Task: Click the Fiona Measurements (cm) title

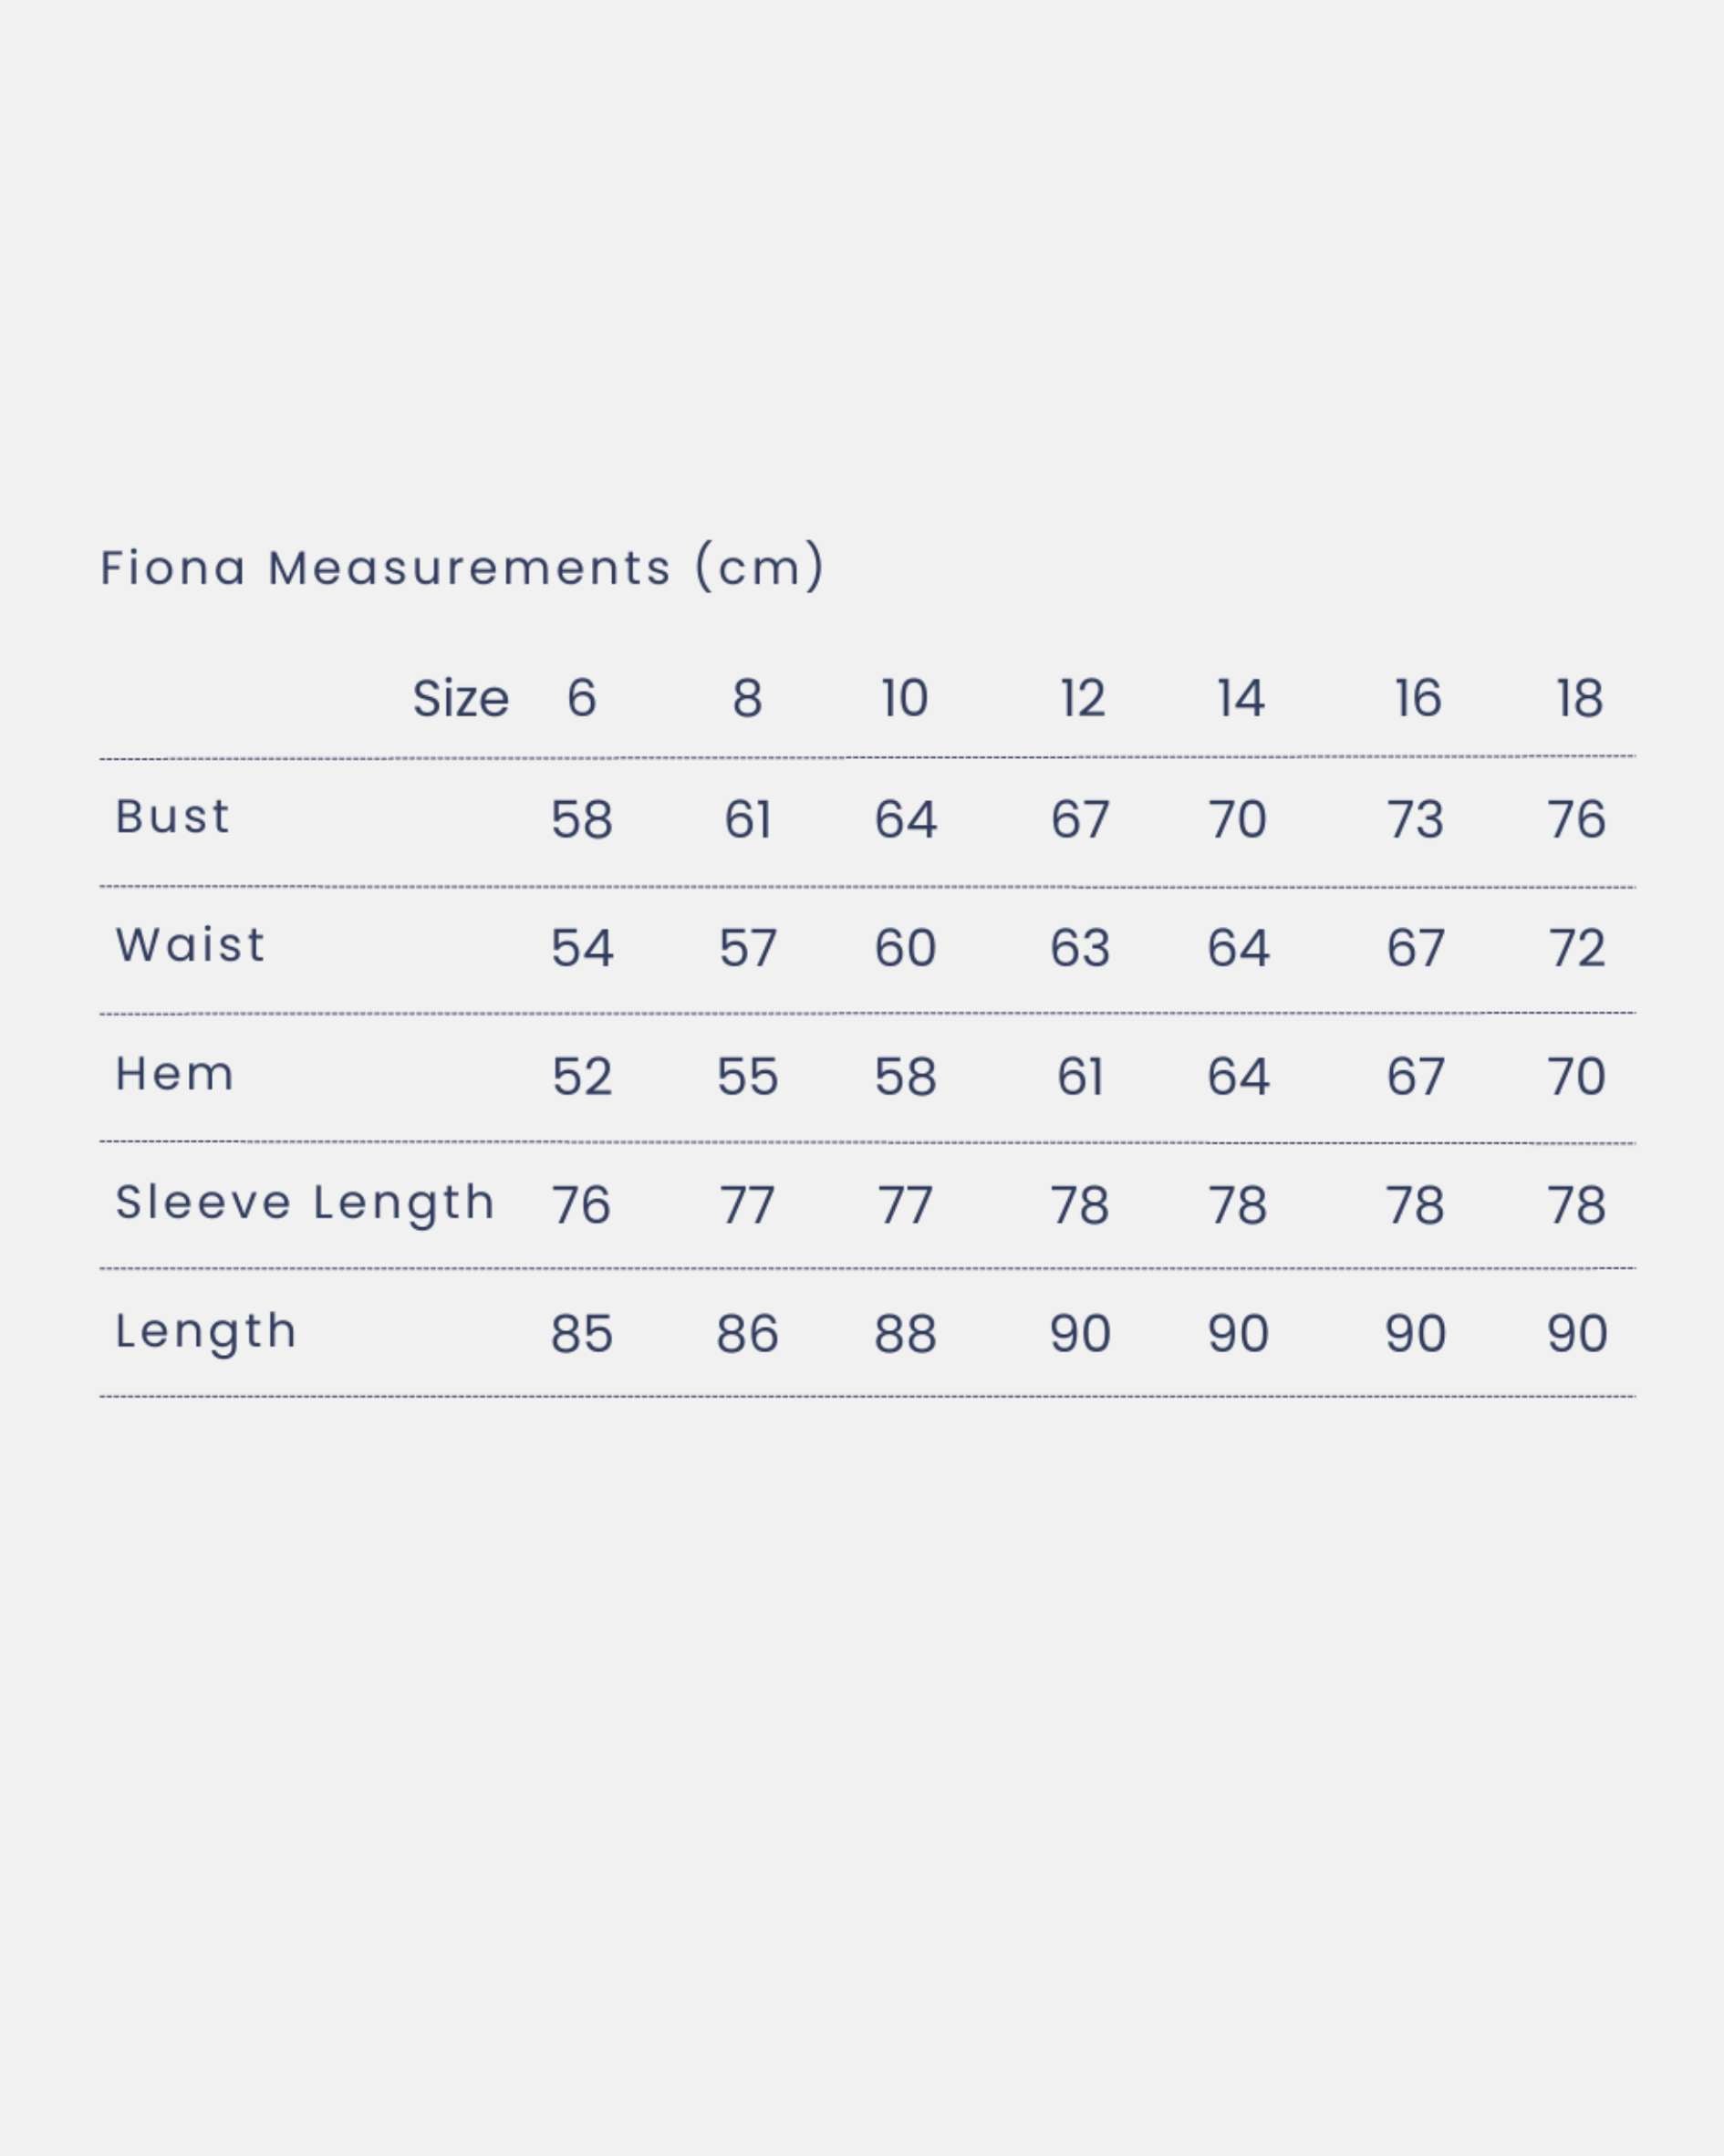Action: (x=462, y=568)
